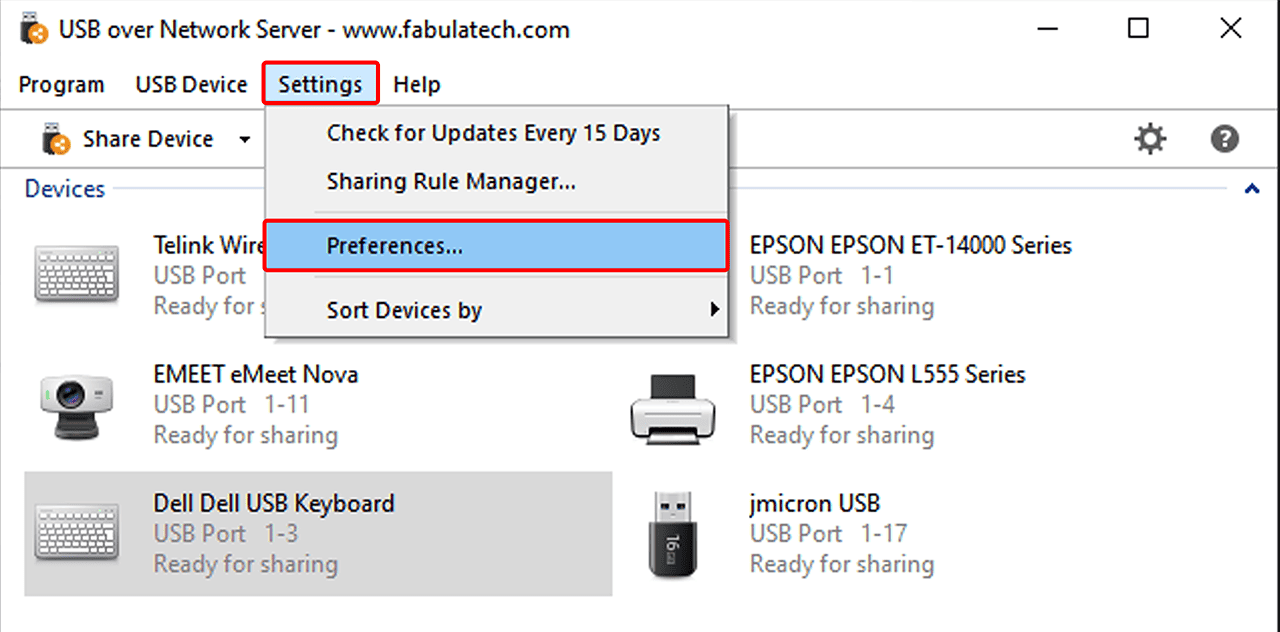The width and height of the screenshot is (1280, 632).
Task: Open the USB Device menu
Action: tap(191, 85)
